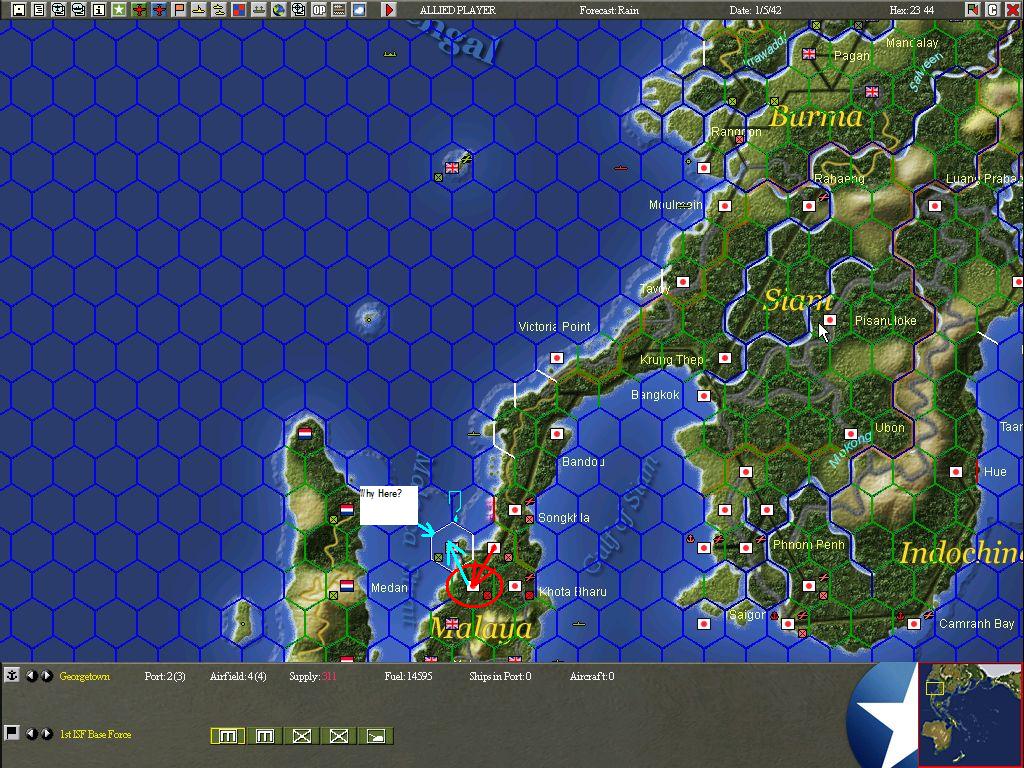1024x768 pixels.
Task: Open the document list toolbar icon
Action: (39, 10)
